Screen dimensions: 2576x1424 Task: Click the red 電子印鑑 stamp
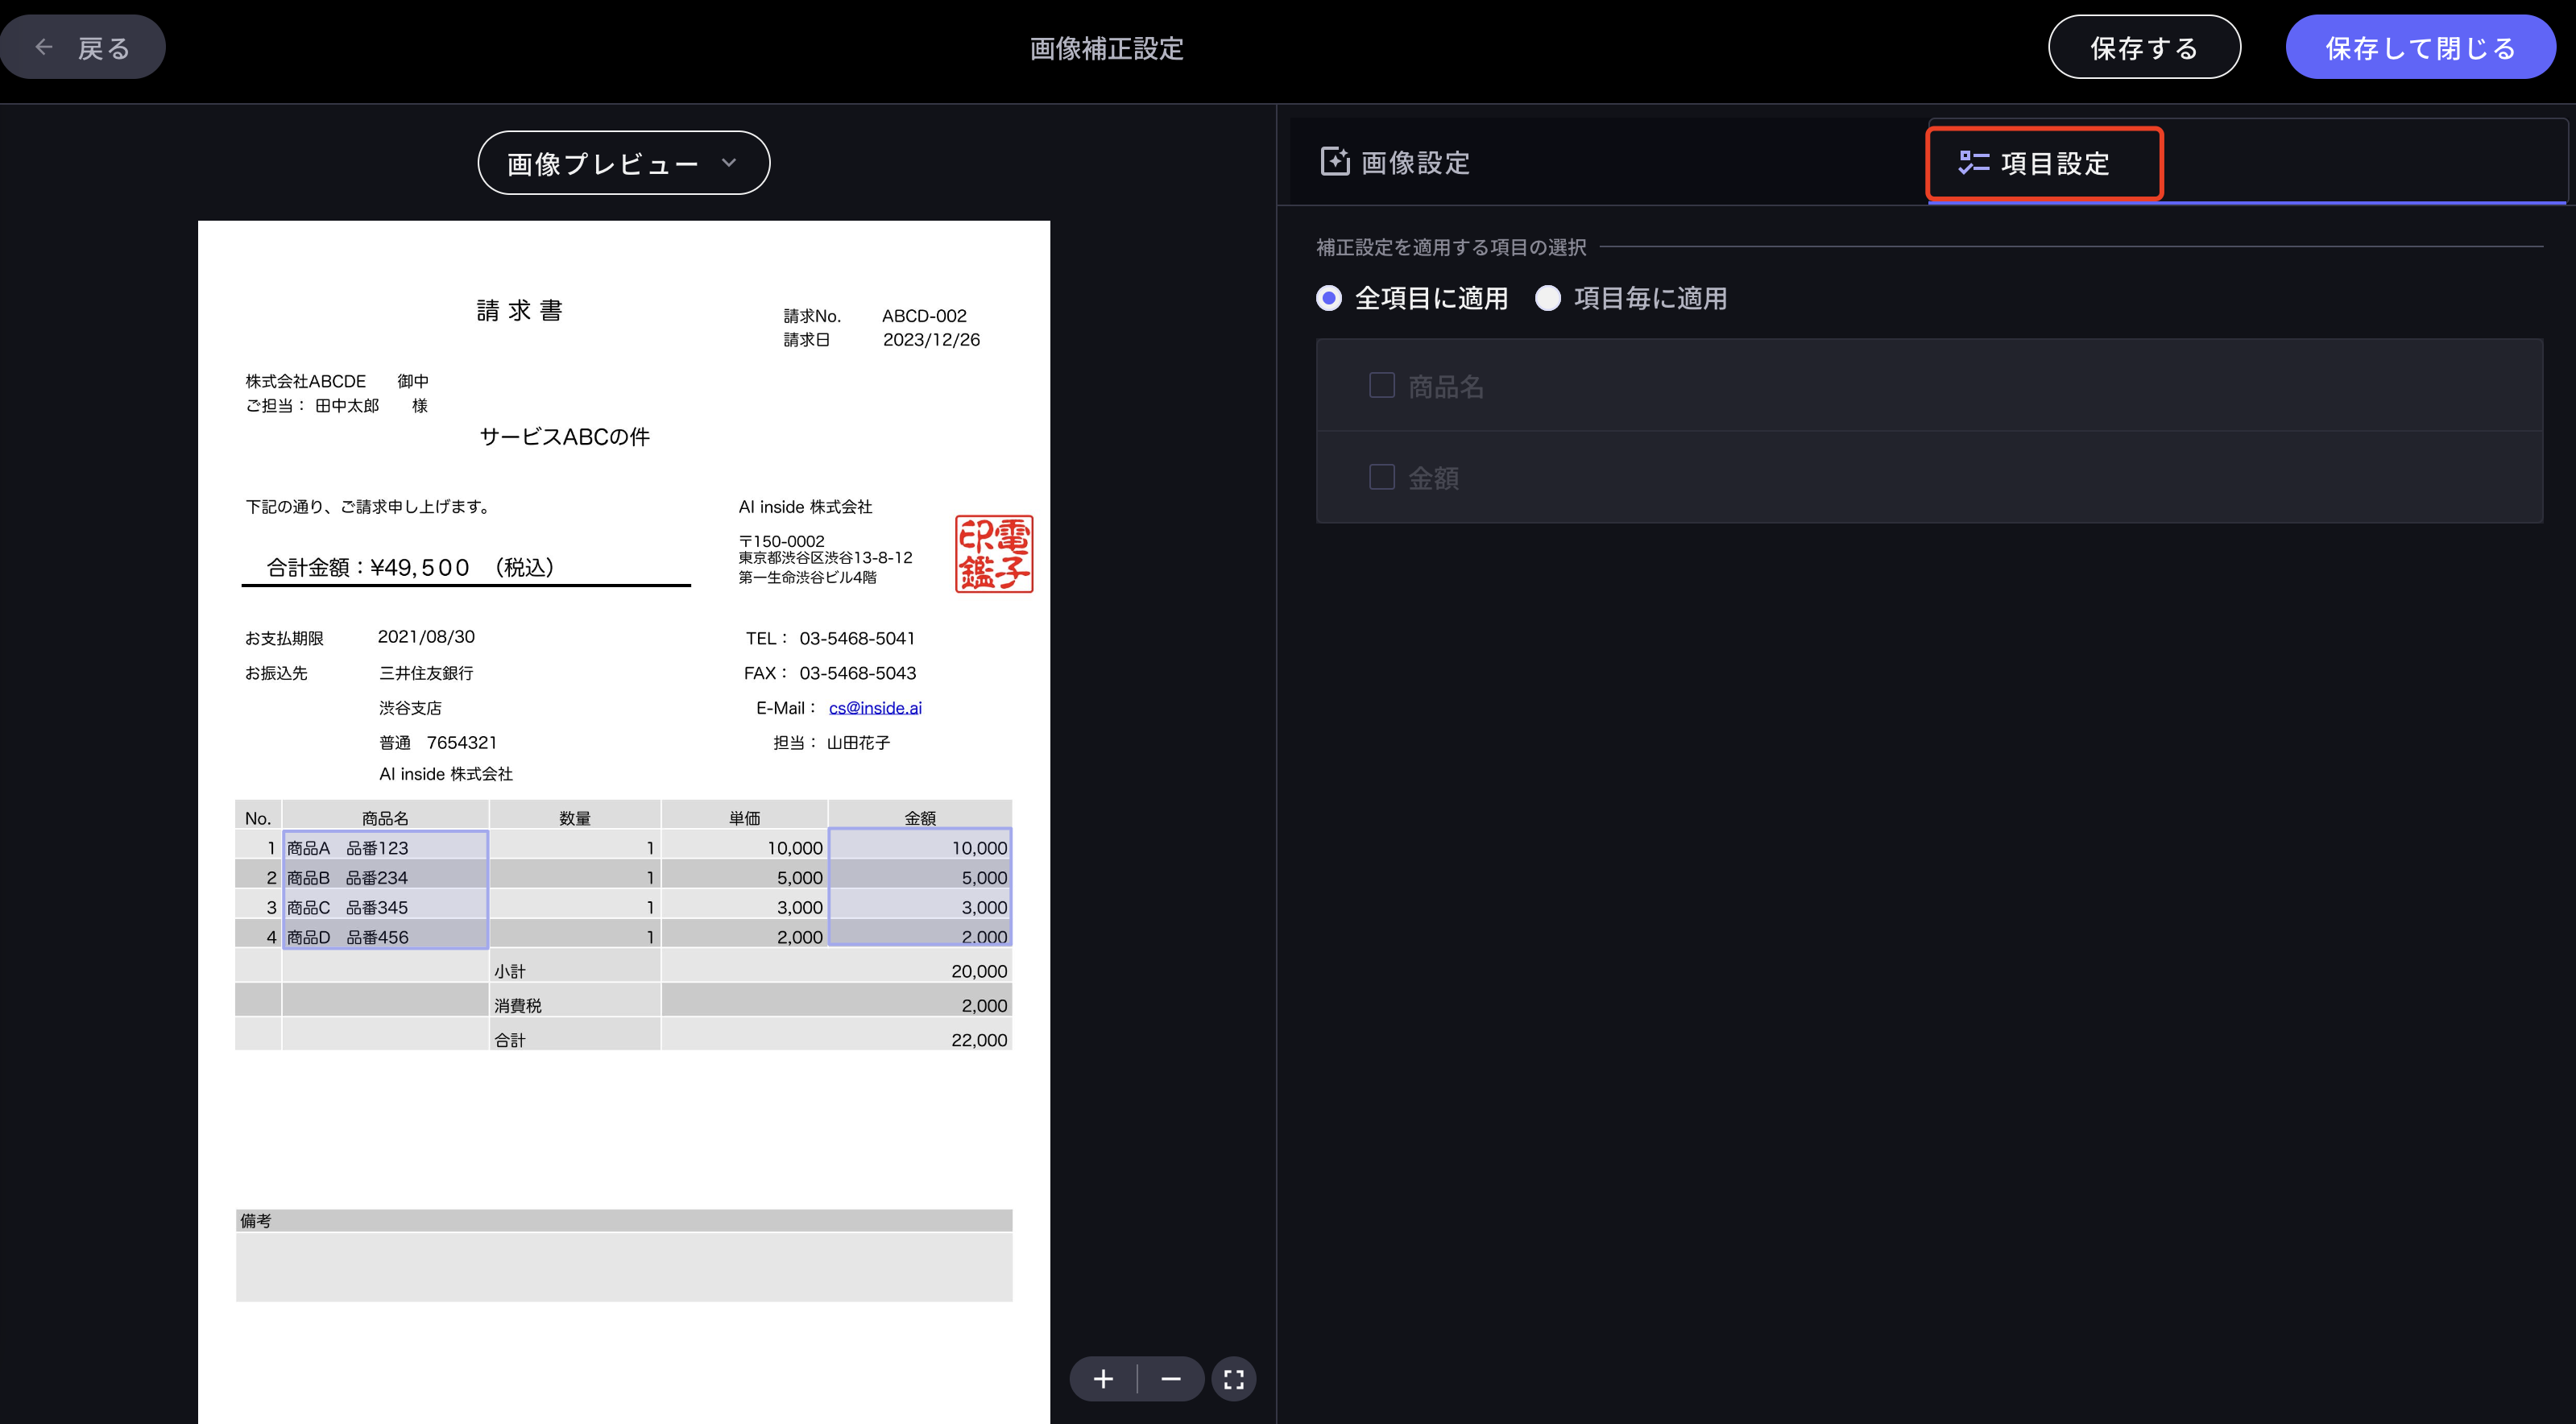994,554
